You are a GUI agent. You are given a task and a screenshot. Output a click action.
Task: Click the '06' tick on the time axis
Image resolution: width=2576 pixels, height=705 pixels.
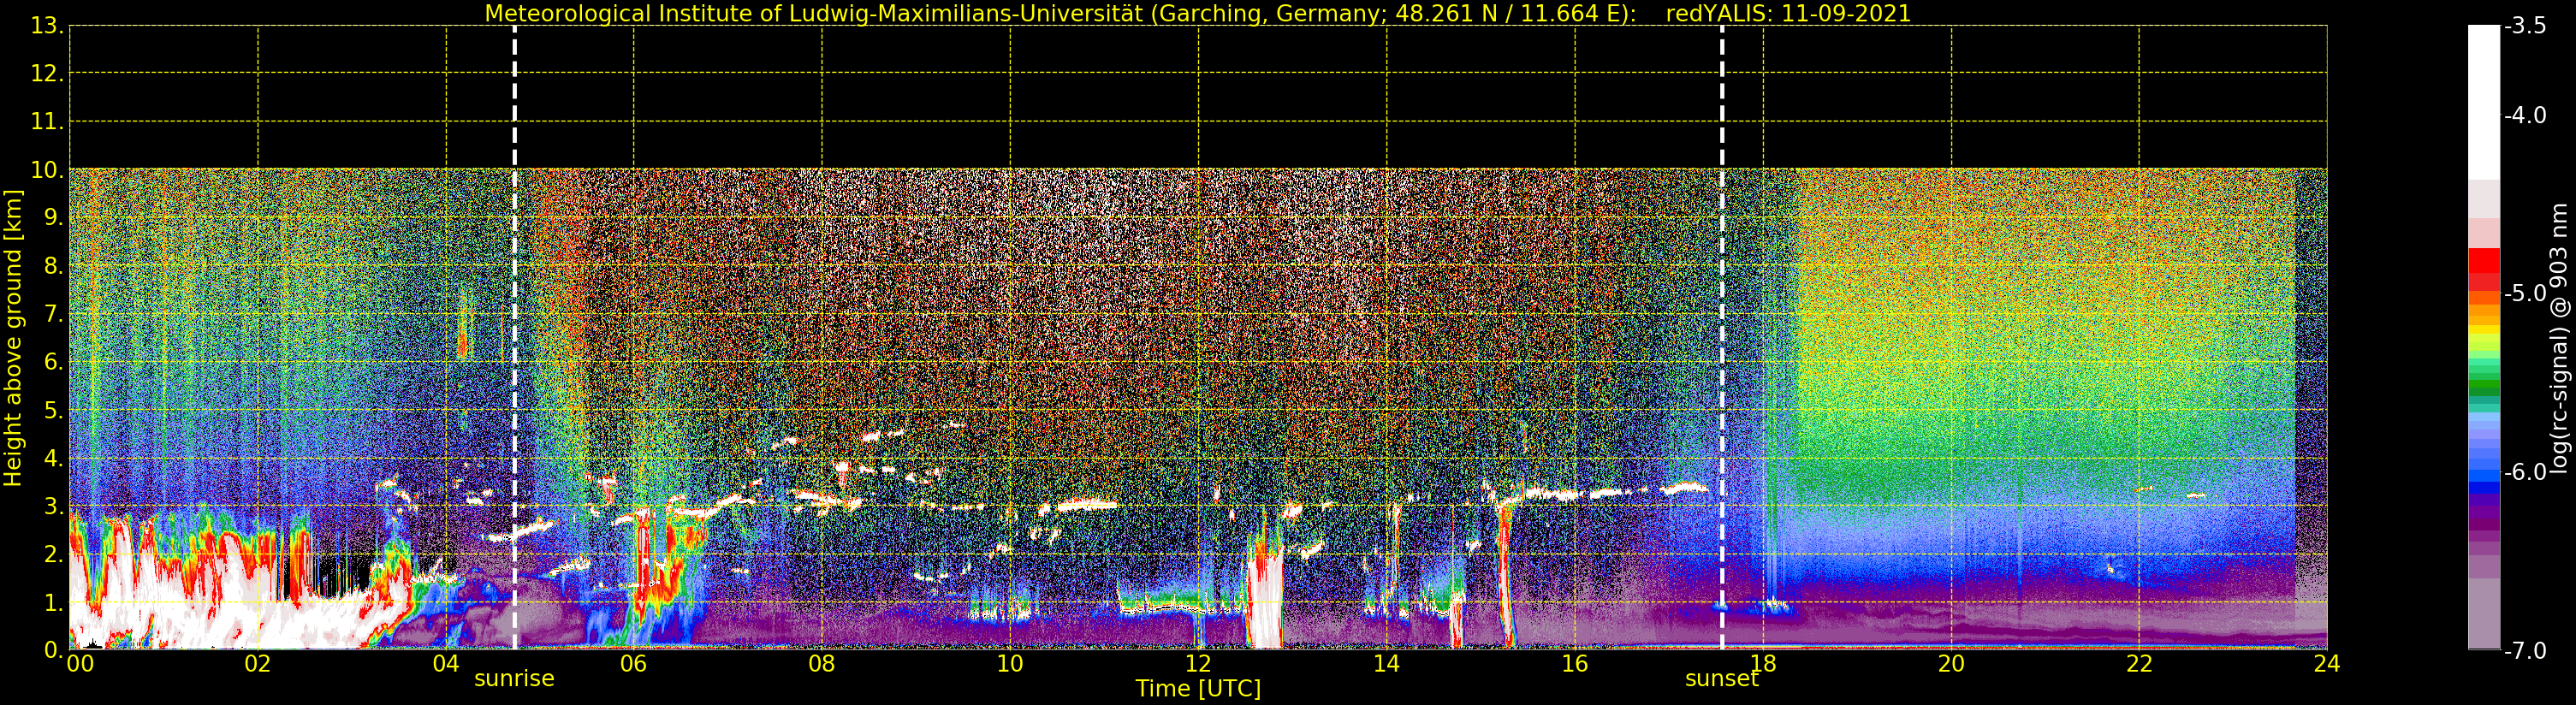[634, 663]
